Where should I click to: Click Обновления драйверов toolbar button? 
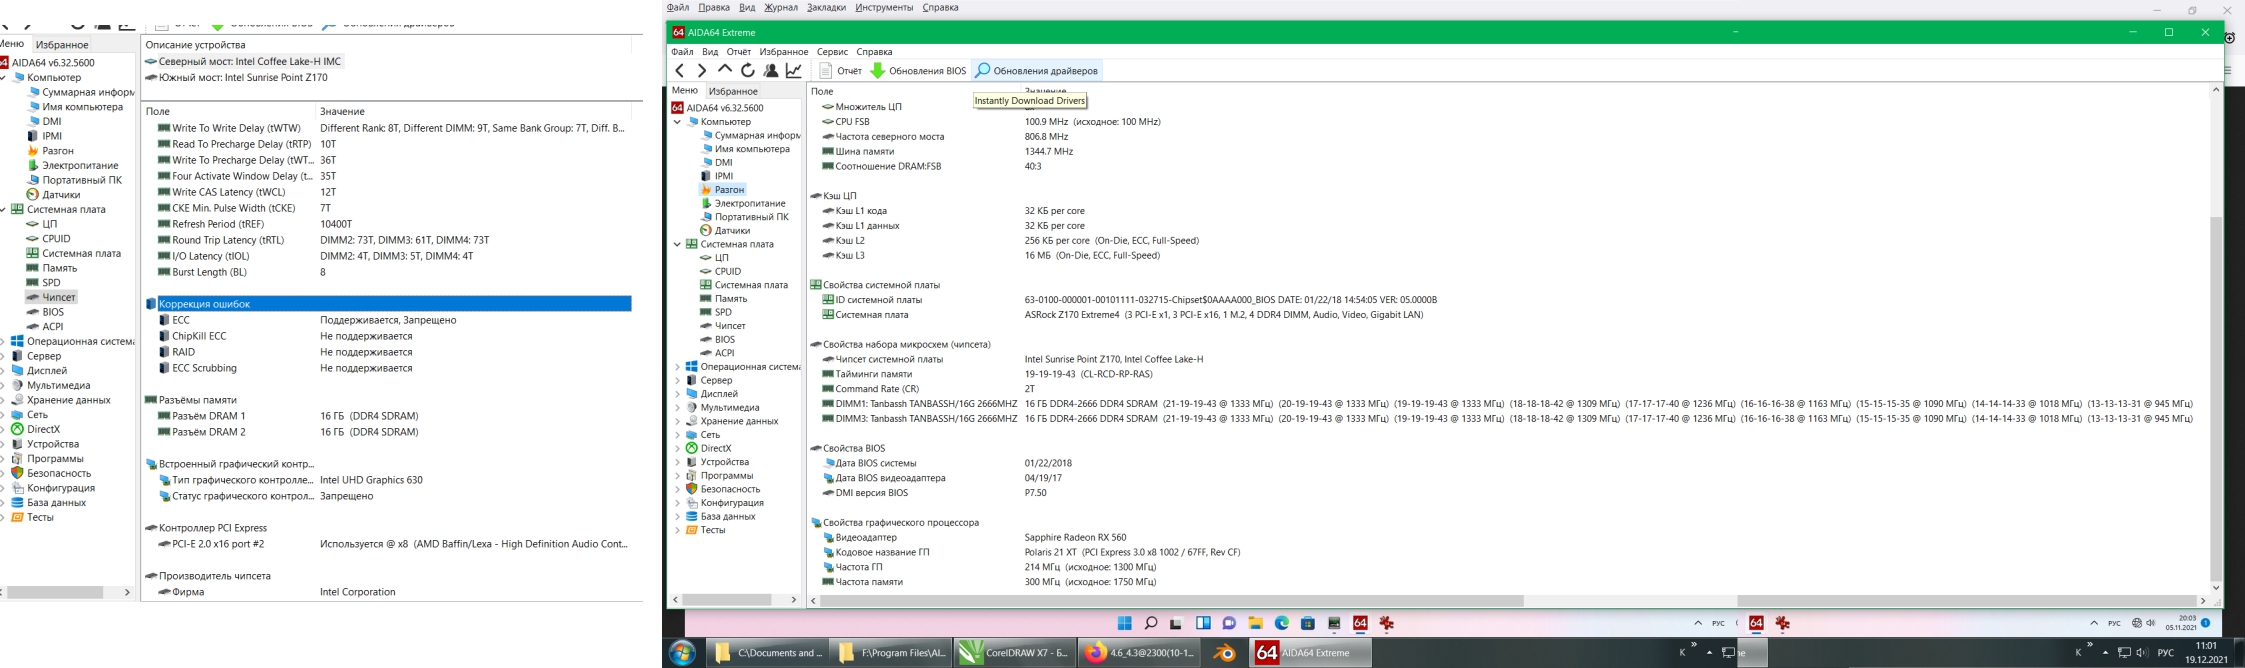tap(1036, 70)
